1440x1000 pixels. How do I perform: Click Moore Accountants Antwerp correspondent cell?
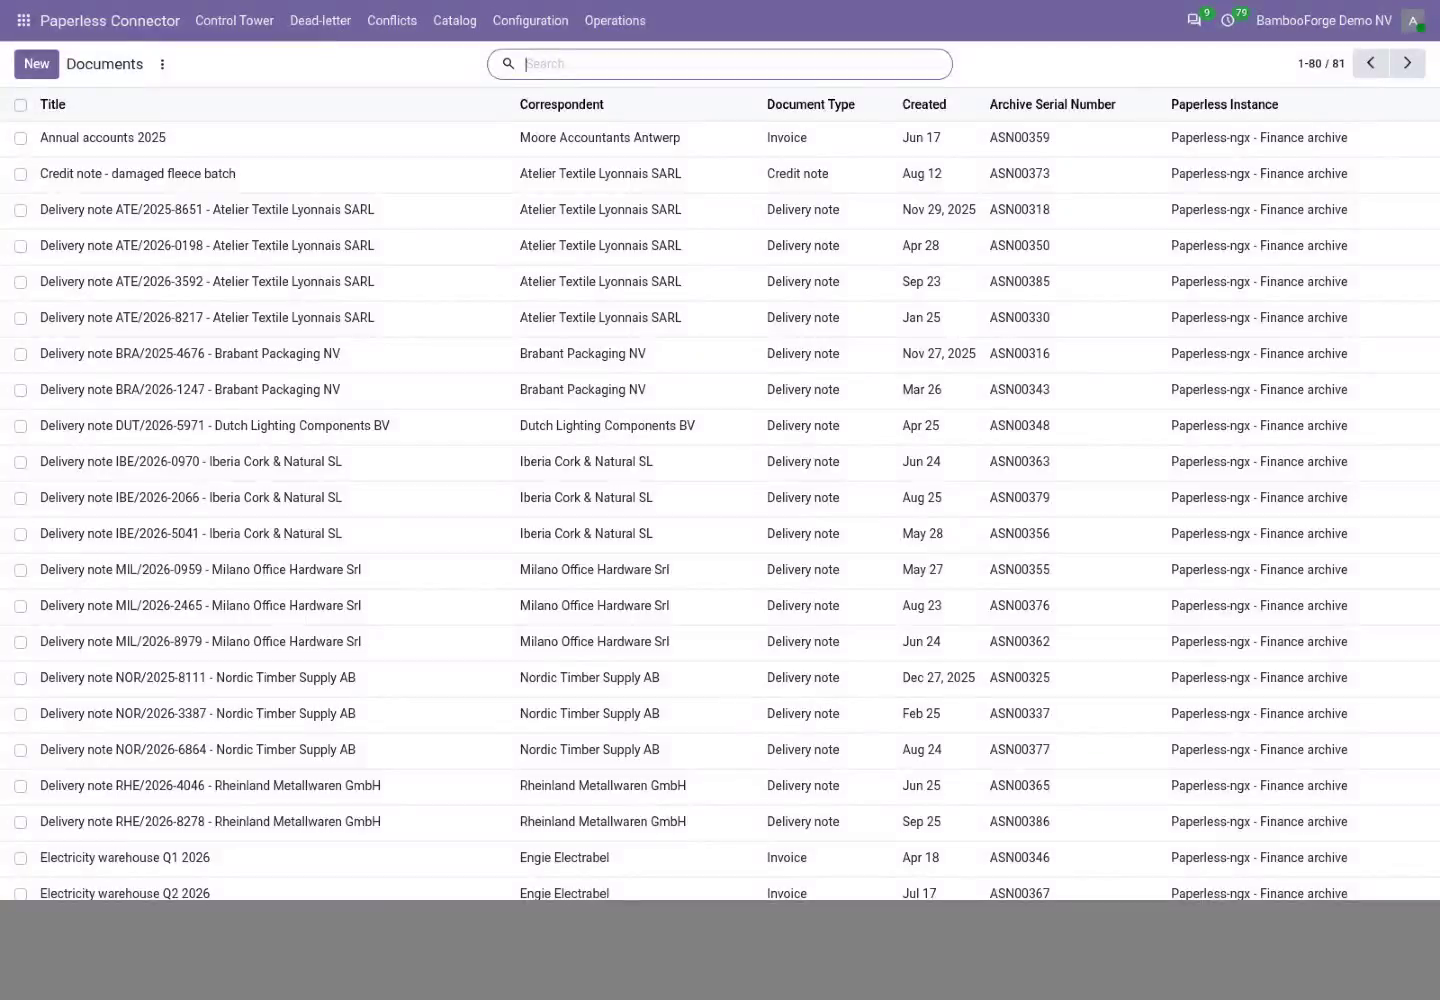pyautogui.click(x=600, y=138)
